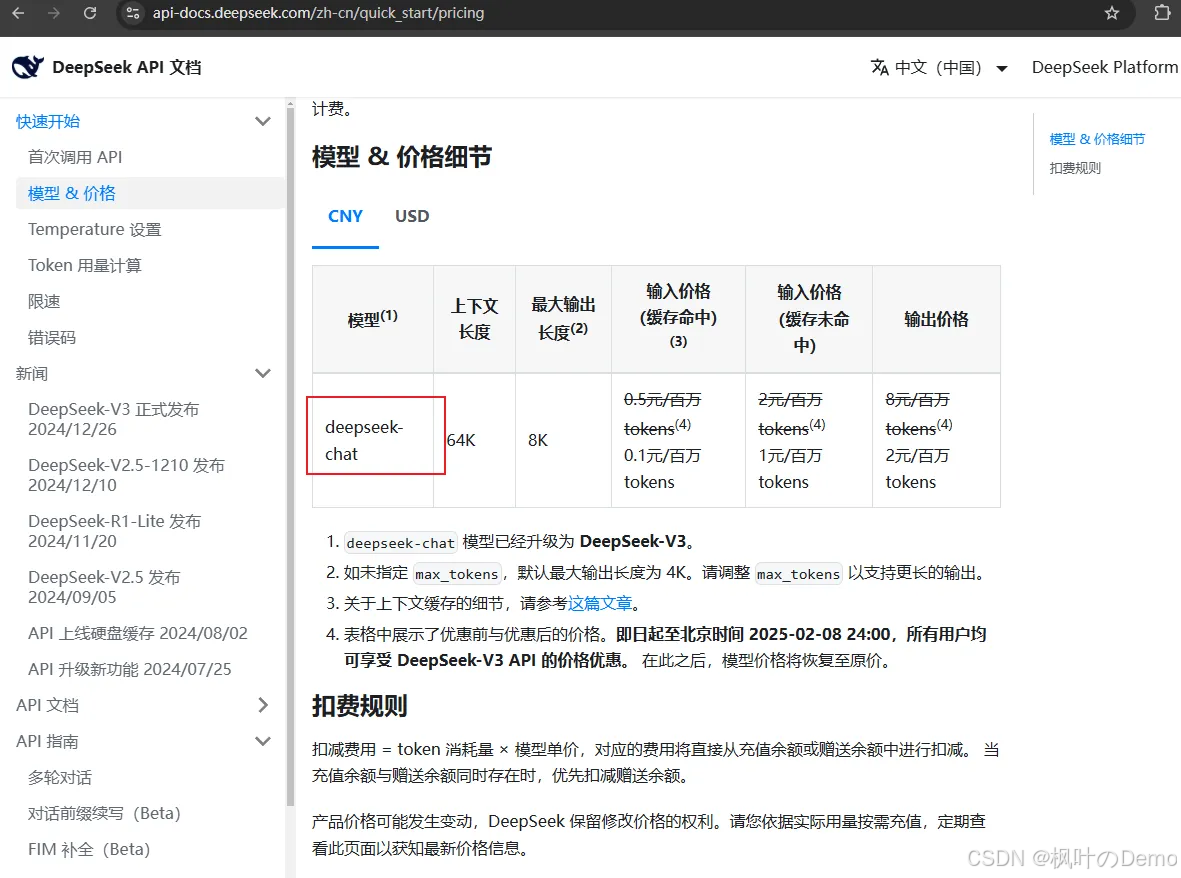This screenshot has height=878, width=1181.
Task: Open DeepSeek Platform link
Action: click(x=1104, y=67)
